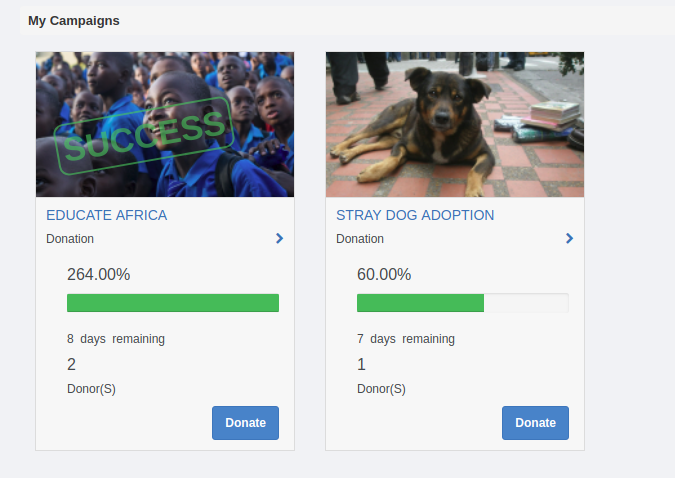Click the SUCCESS stamp on campaign image

tap(143, 139)
